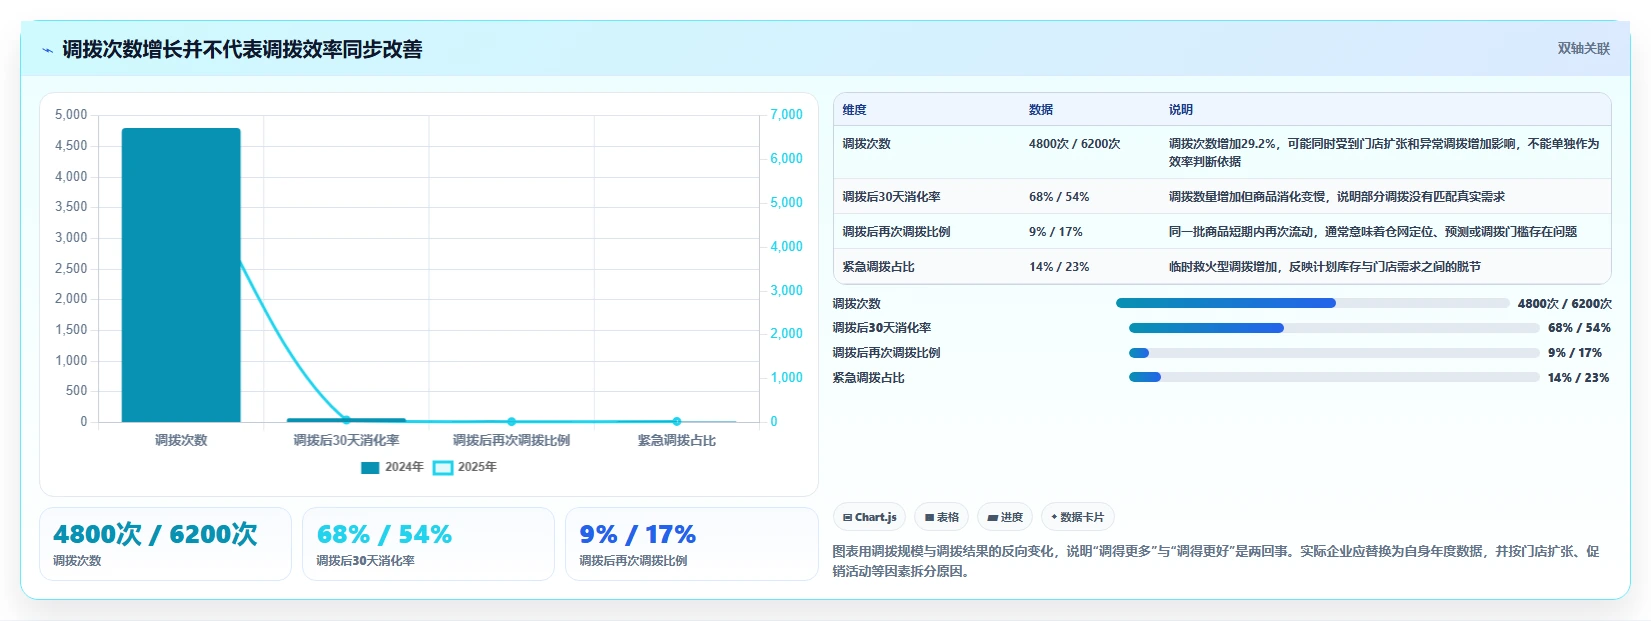Screen dimensions: 1651x621
Task: Toggle the 2024年 legend item
Action: [392, 467]
